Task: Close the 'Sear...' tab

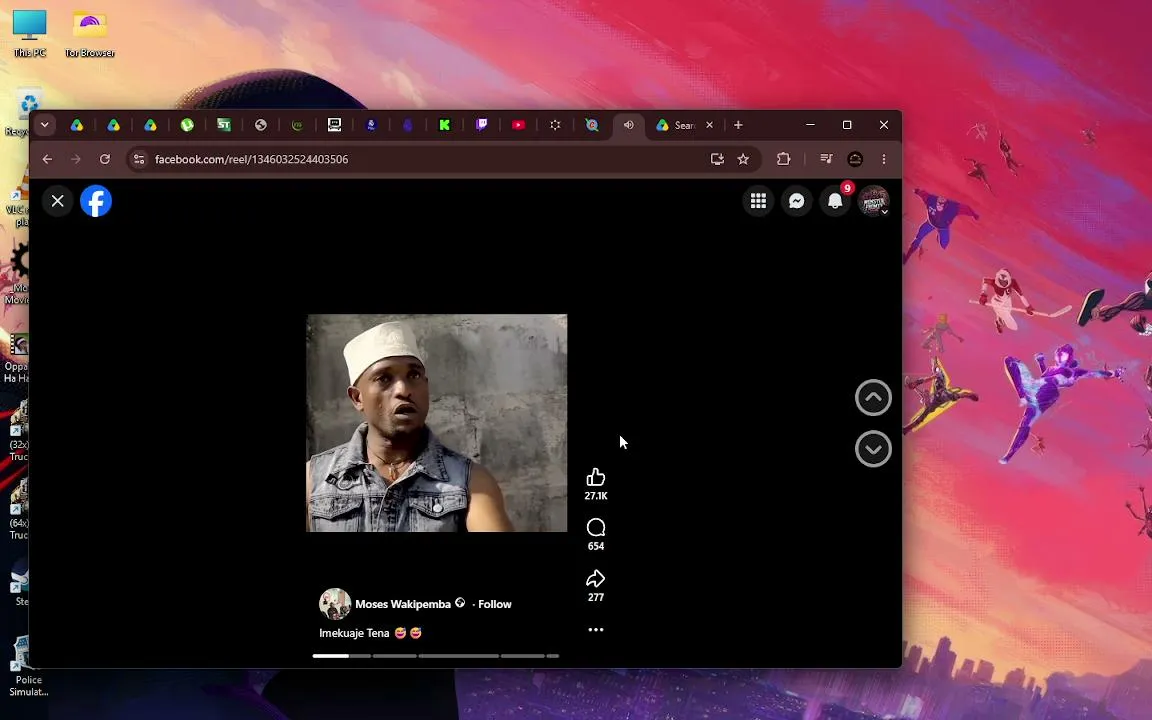Action: point(709,125)
